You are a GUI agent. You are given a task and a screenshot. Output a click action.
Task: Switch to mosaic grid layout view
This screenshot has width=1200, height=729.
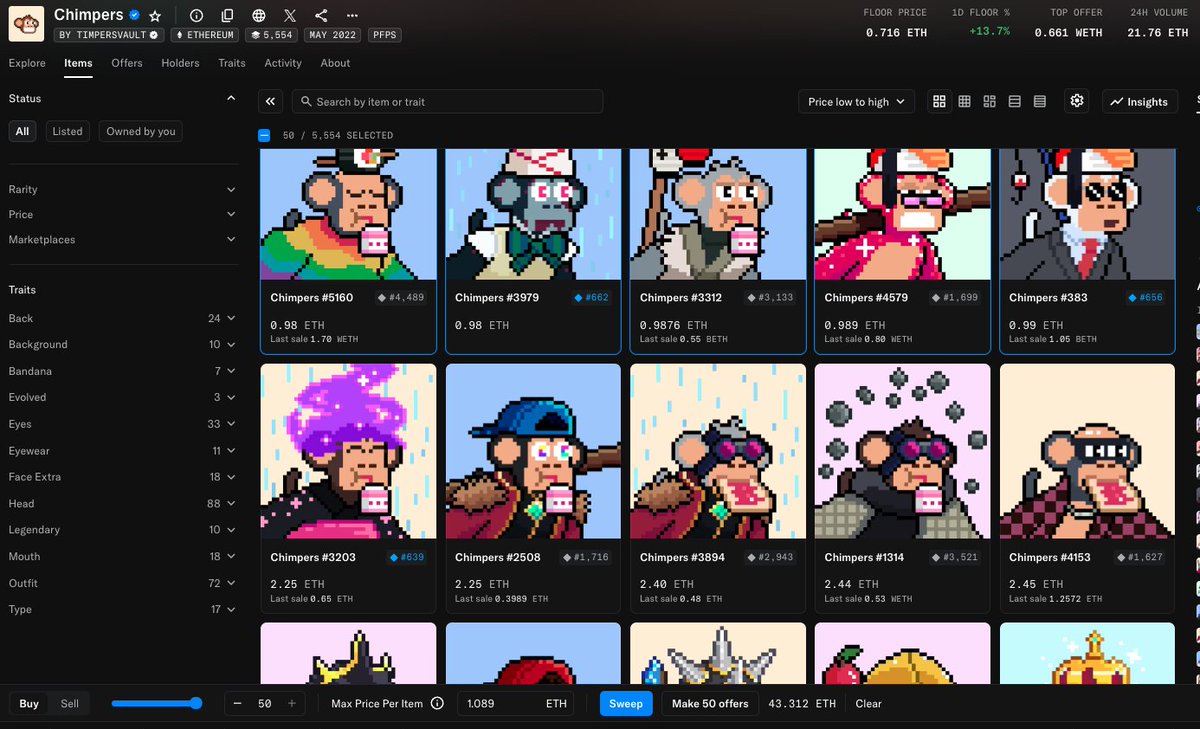(990, 101)
